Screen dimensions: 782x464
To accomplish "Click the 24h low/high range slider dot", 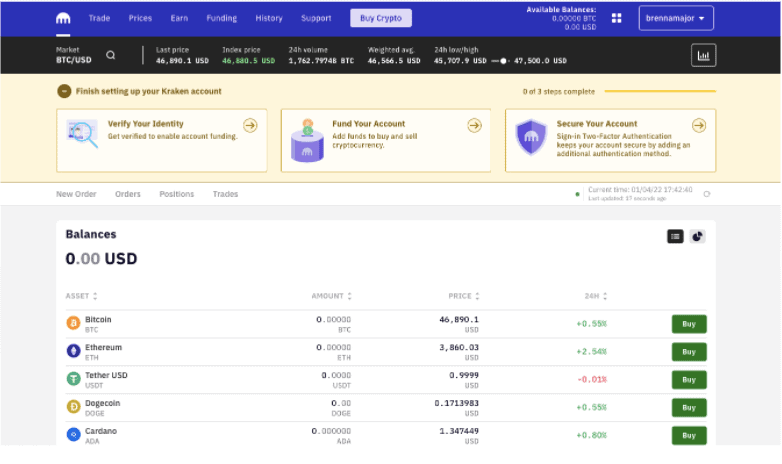I will [x=503, y=61].
